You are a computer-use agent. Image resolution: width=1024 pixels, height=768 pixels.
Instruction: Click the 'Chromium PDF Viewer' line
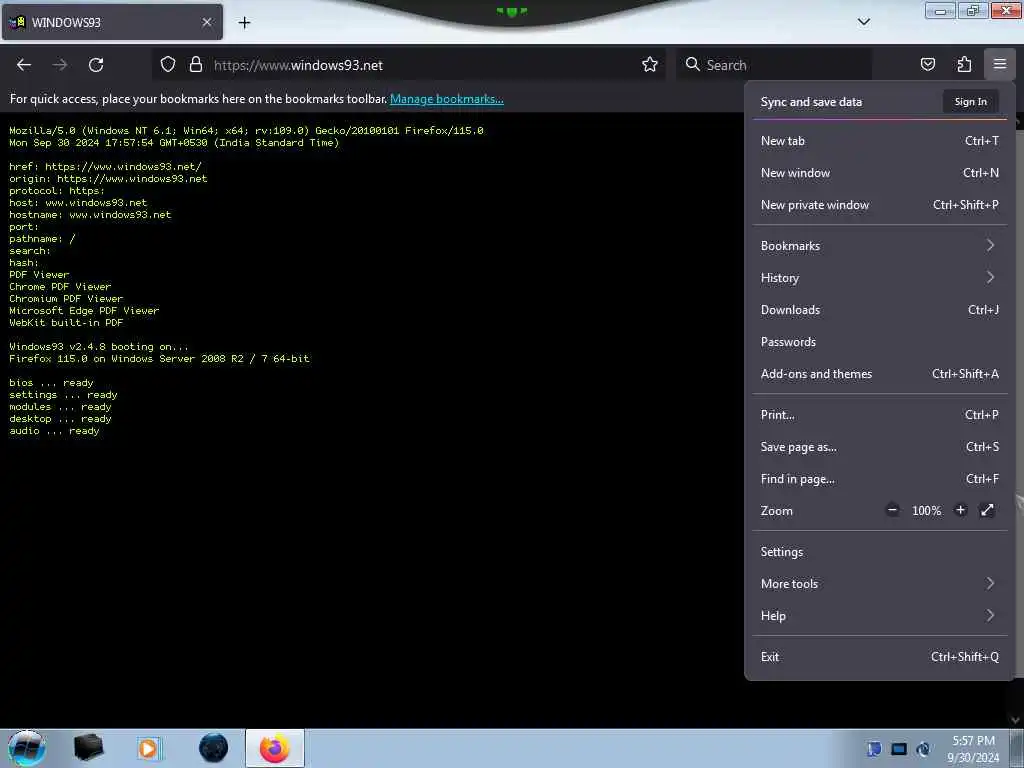(66, 298)
